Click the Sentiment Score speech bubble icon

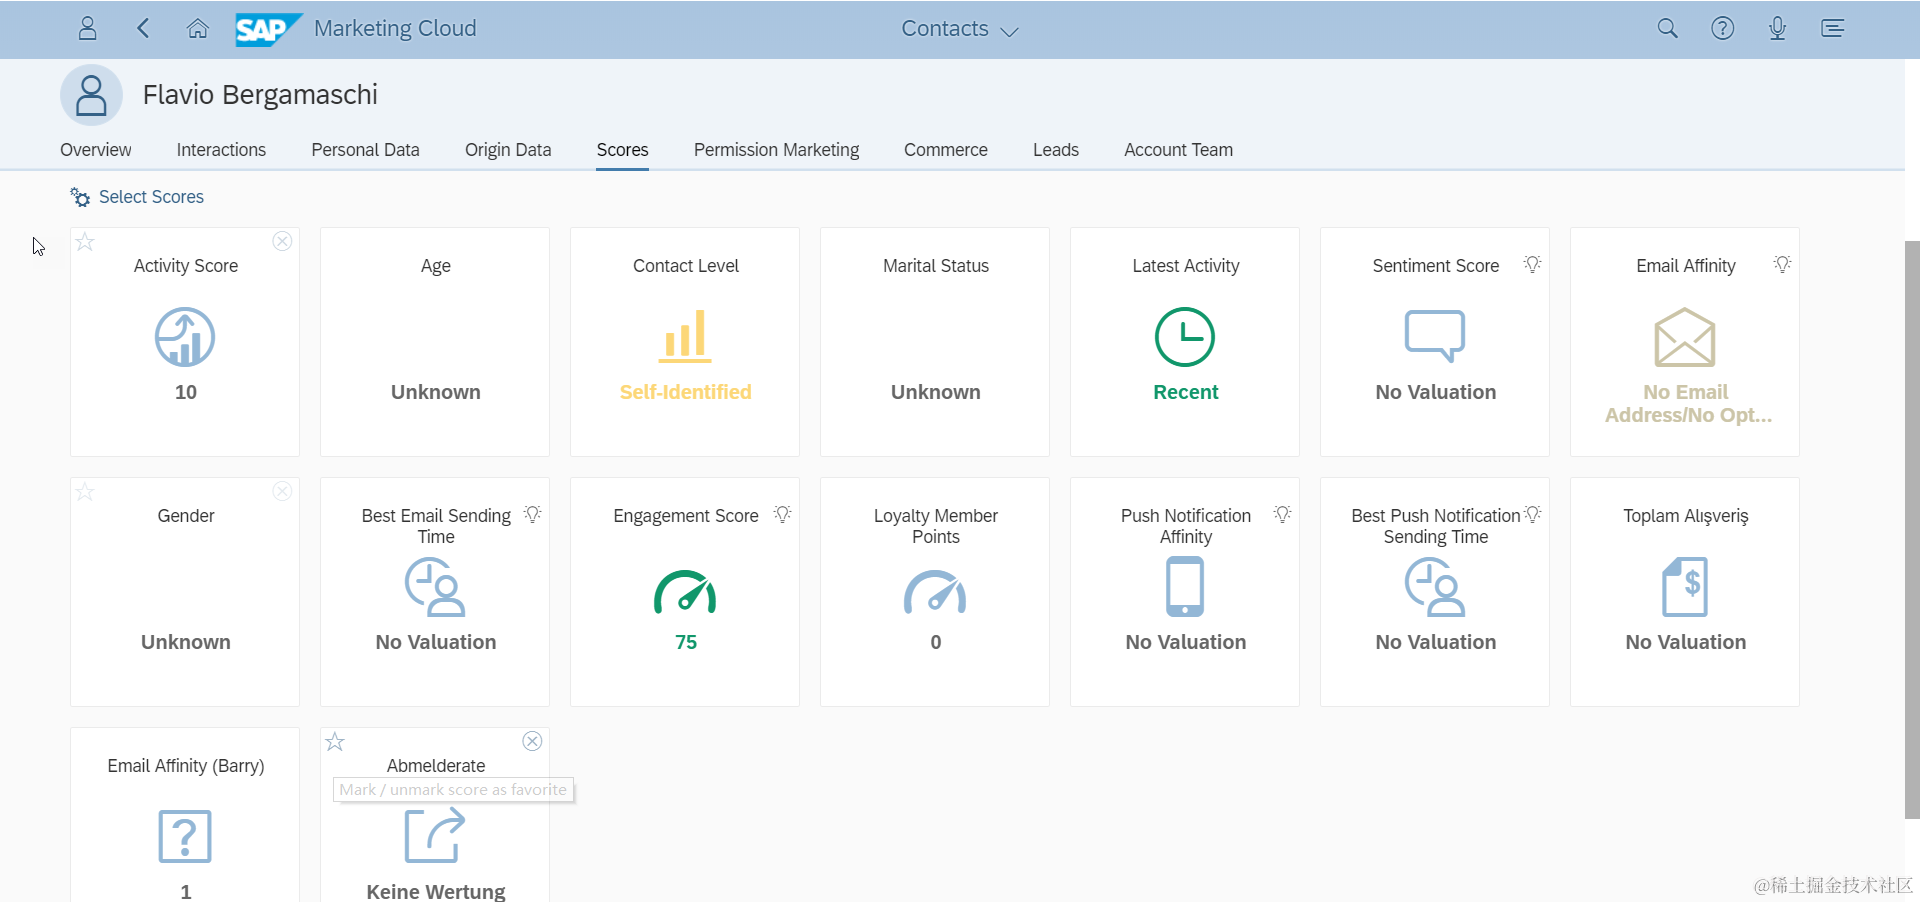1435,336
